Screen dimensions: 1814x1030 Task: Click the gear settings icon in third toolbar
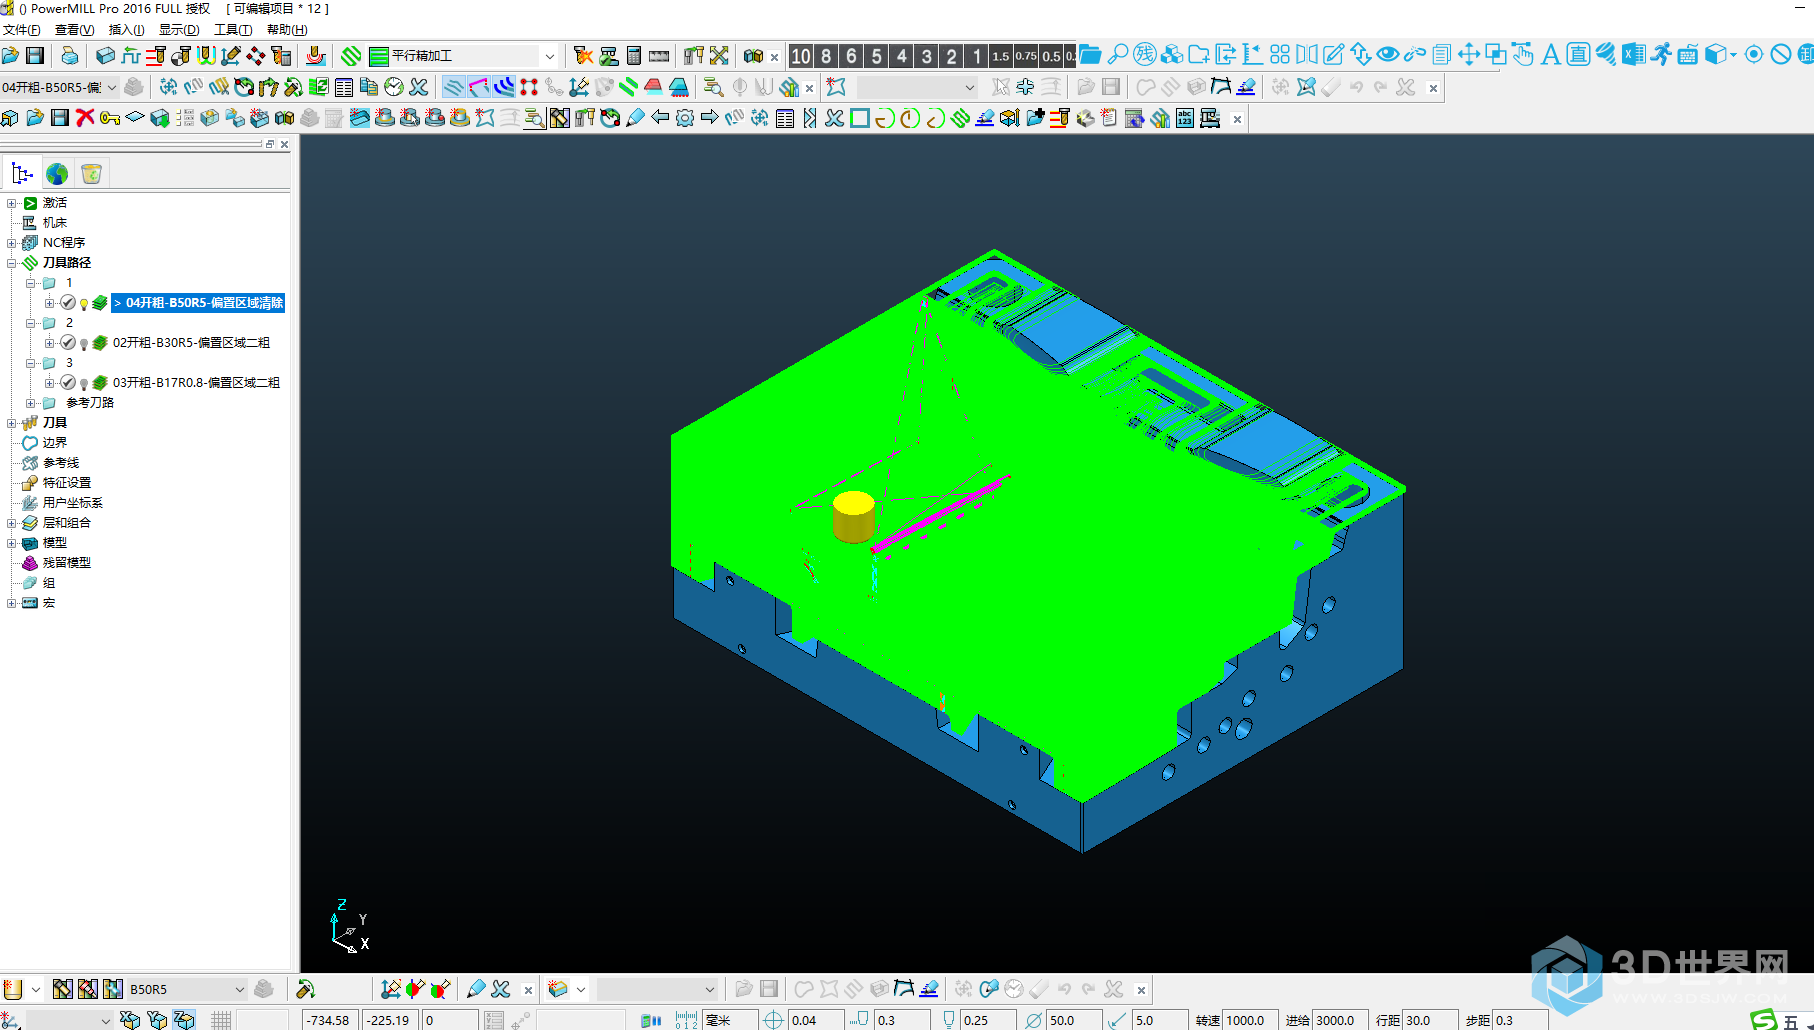tap(685, 118)
